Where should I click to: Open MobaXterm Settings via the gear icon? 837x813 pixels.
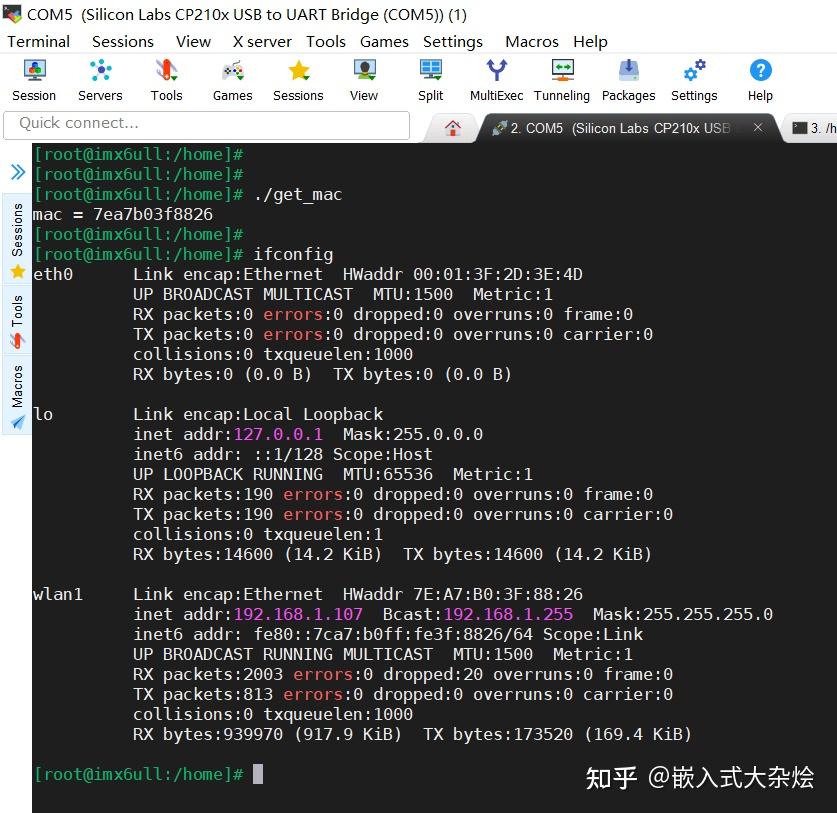(x=693, y=78)
